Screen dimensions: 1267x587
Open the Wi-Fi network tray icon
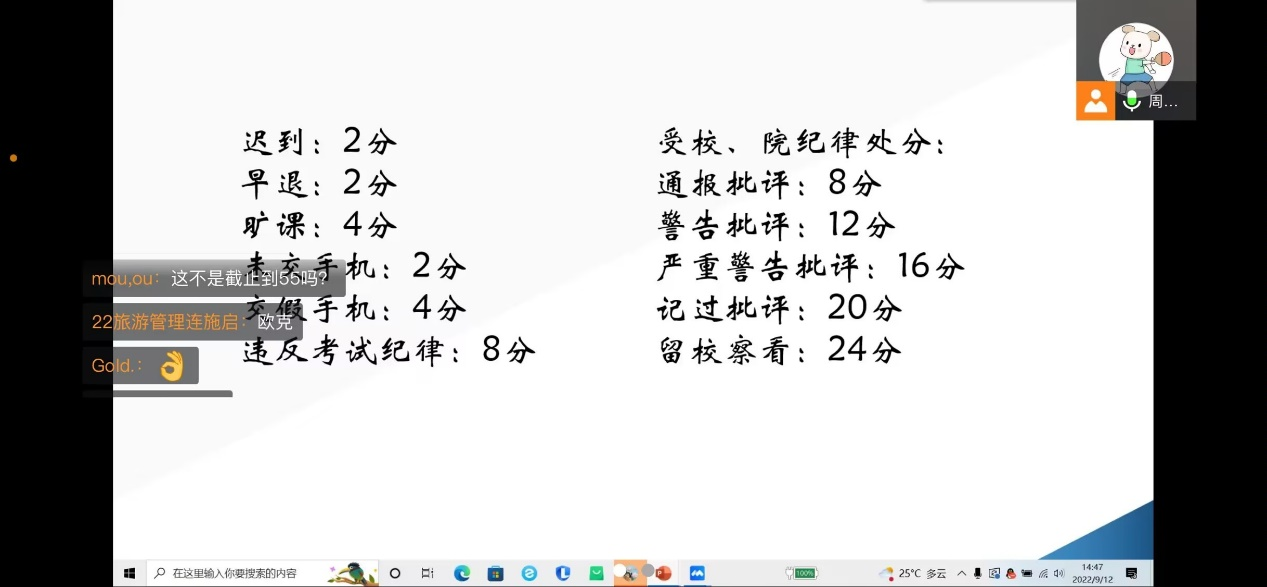point(1043,573)
